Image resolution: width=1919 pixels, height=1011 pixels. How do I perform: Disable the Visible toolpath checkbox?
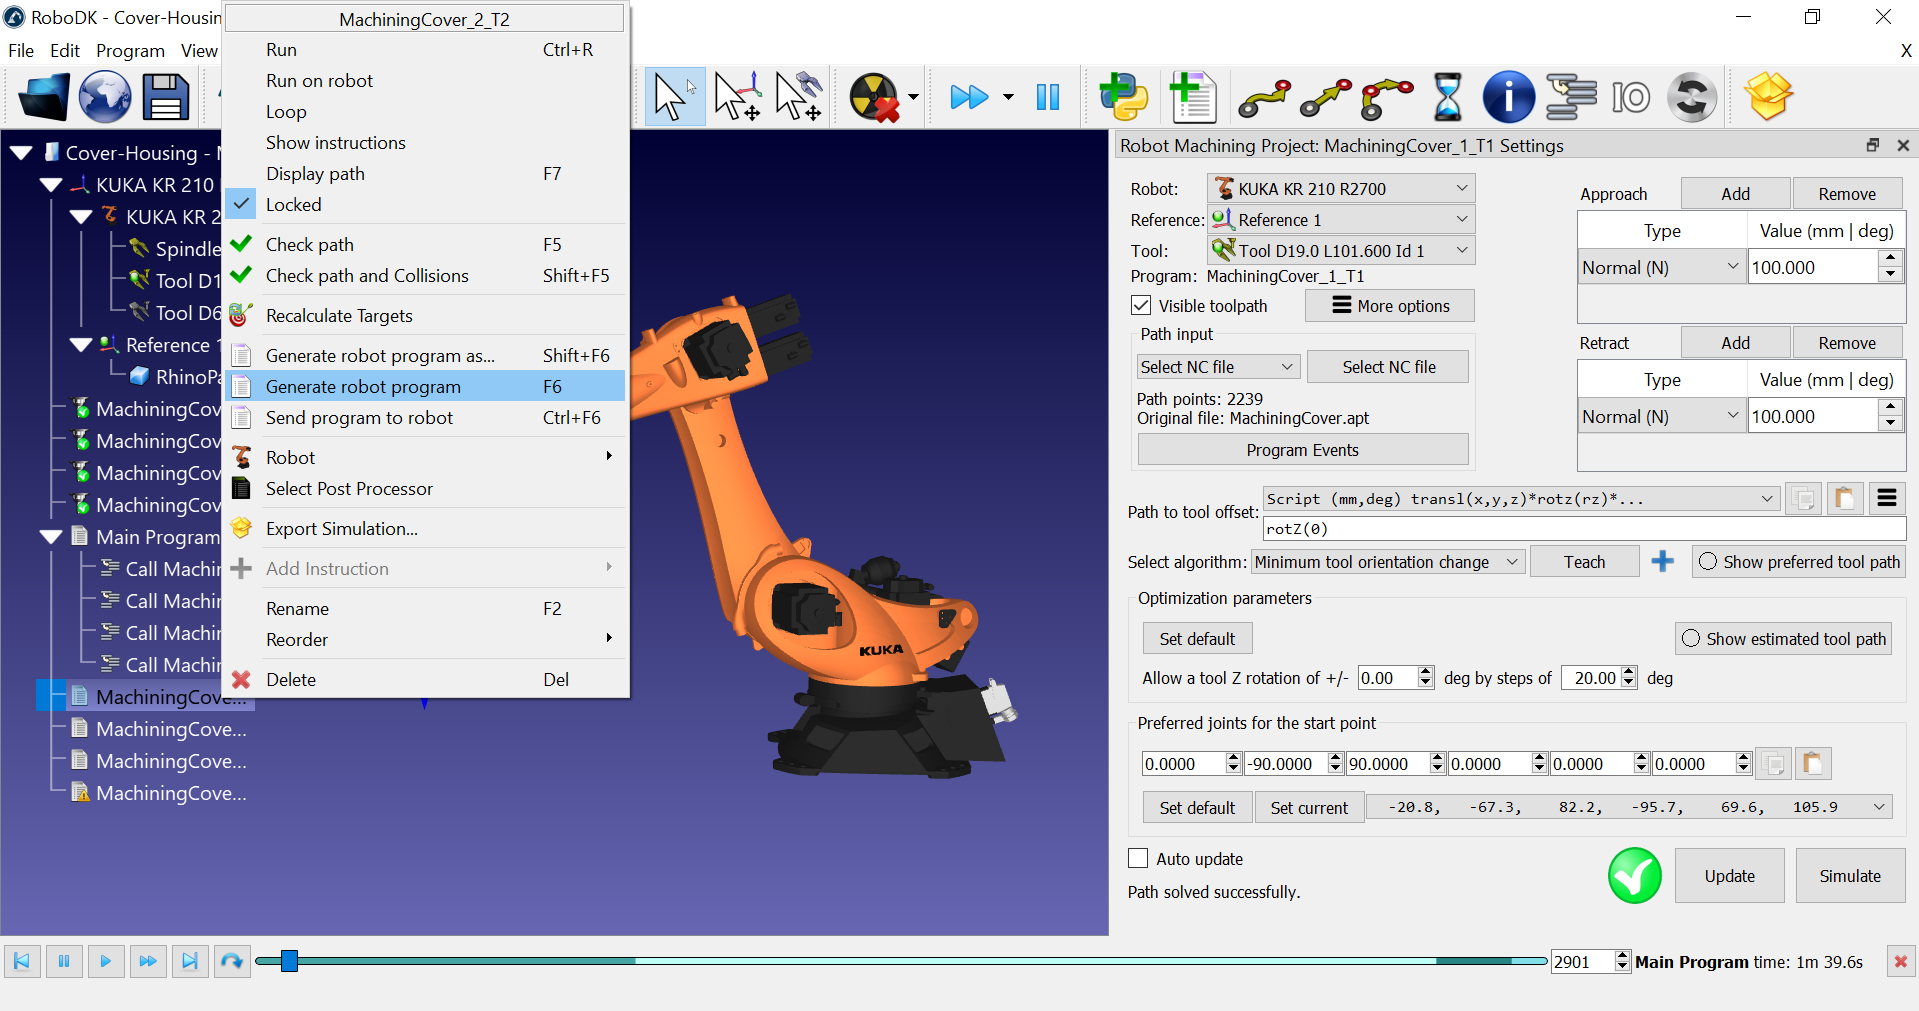[1140, 305]
